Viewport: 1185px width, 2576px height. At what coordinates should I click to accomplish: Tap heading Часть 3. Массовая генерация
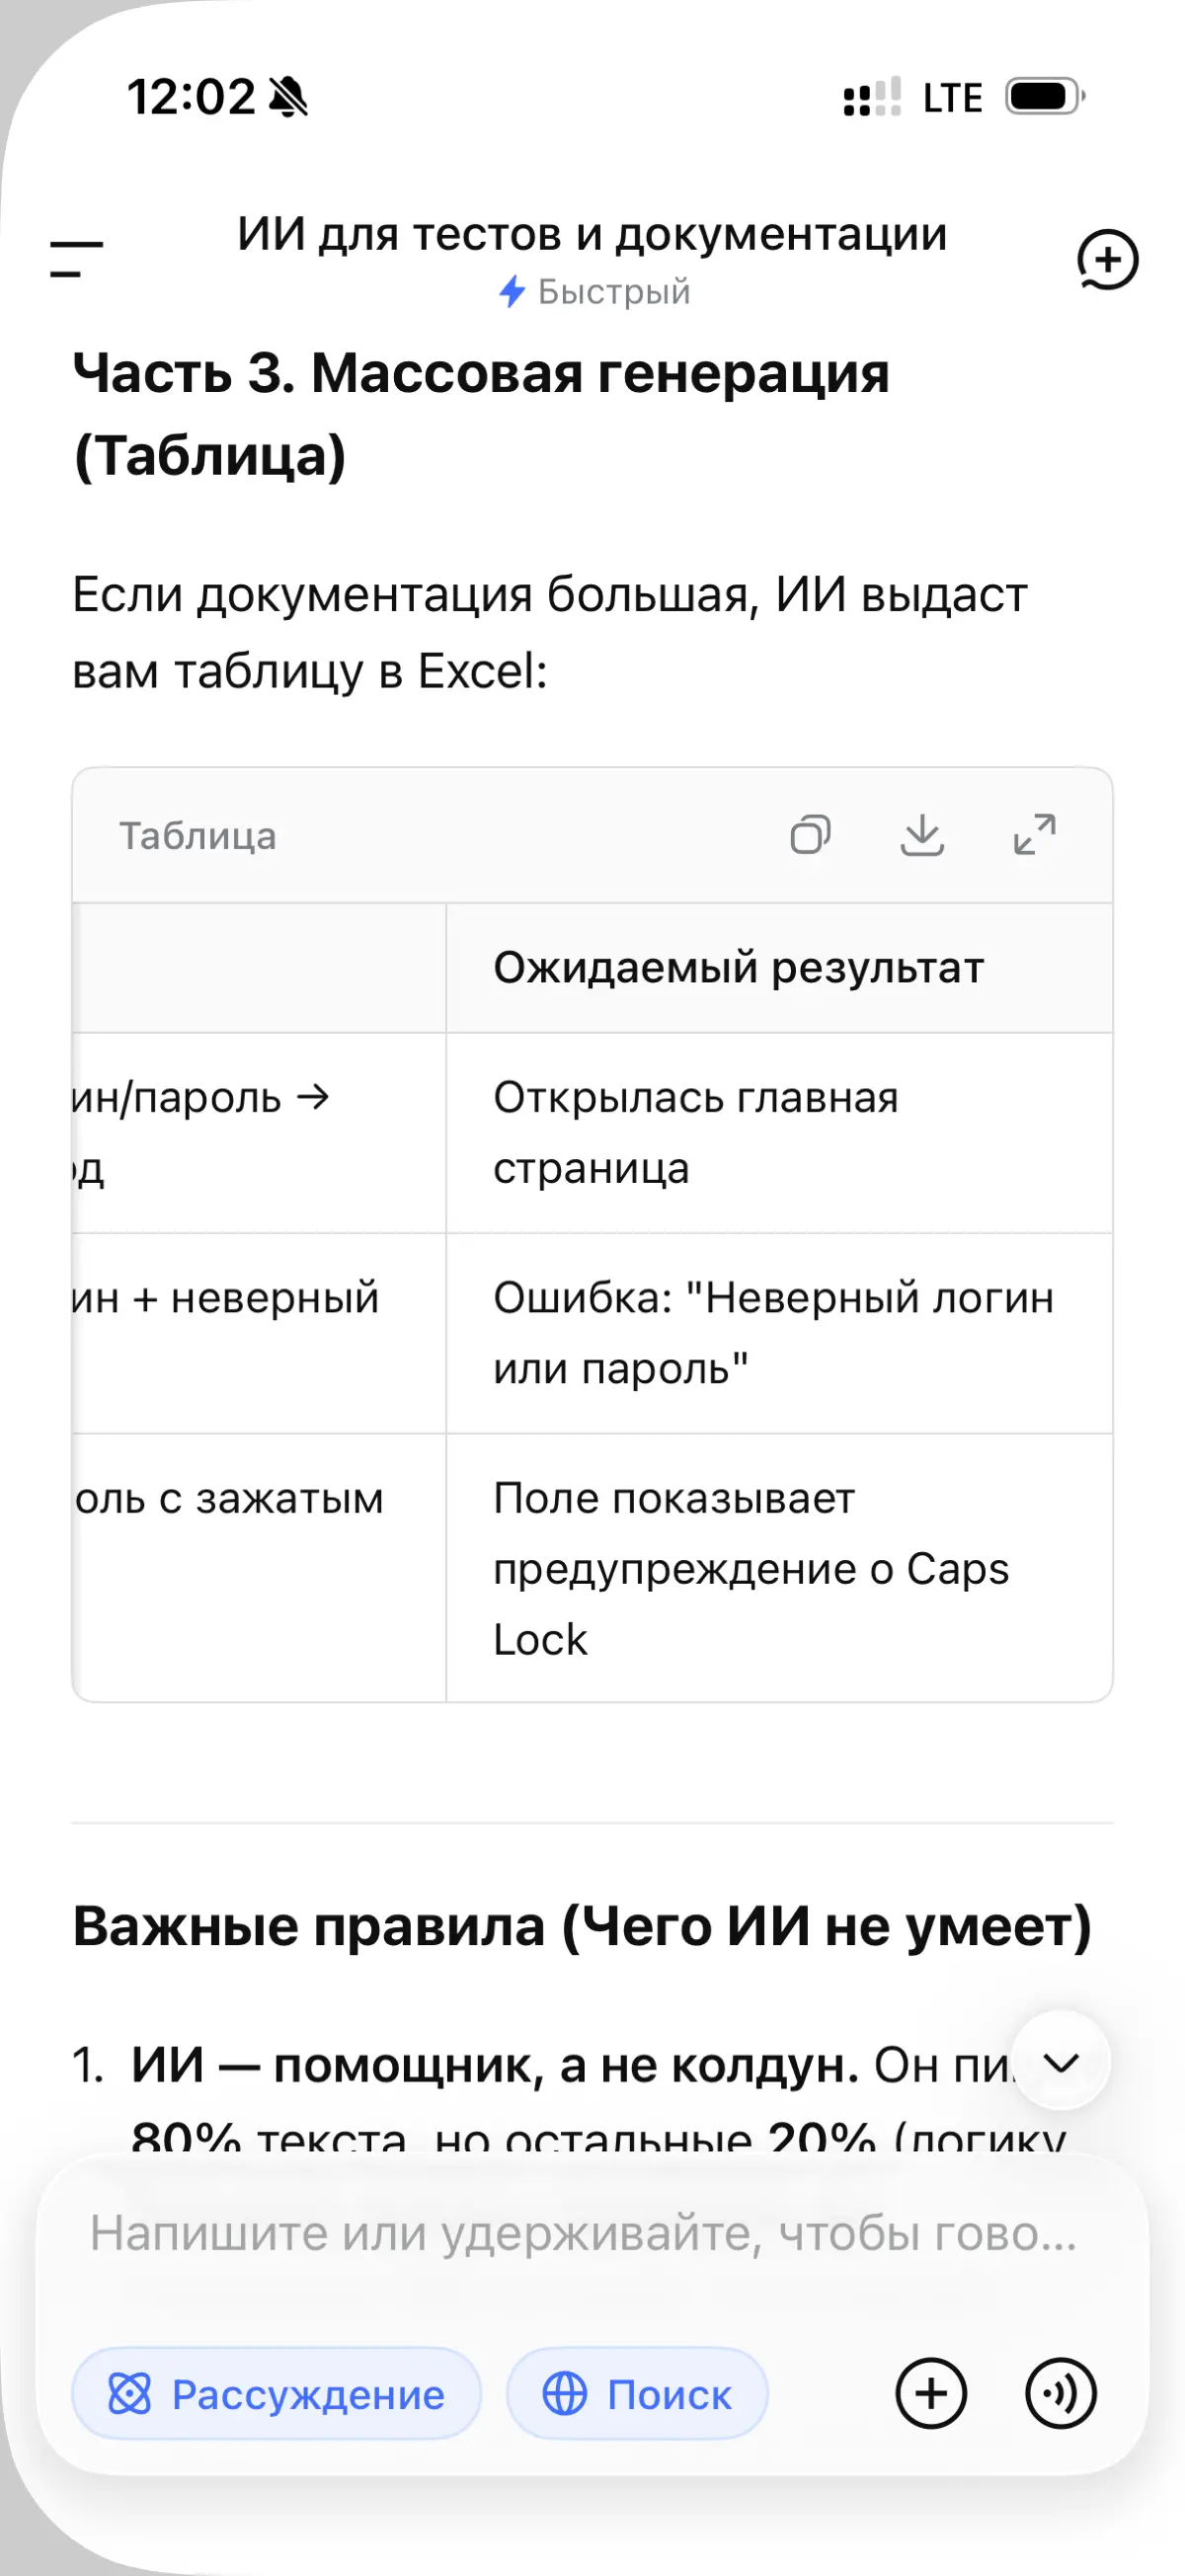[x=481, y=414]
